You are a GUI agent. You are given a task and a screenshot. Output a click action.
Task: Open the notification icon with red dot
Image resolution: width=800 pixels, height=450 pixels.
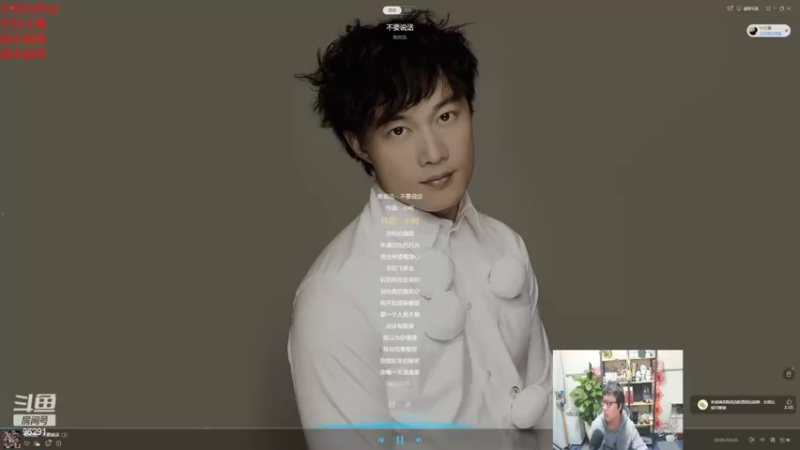(730, 9)
